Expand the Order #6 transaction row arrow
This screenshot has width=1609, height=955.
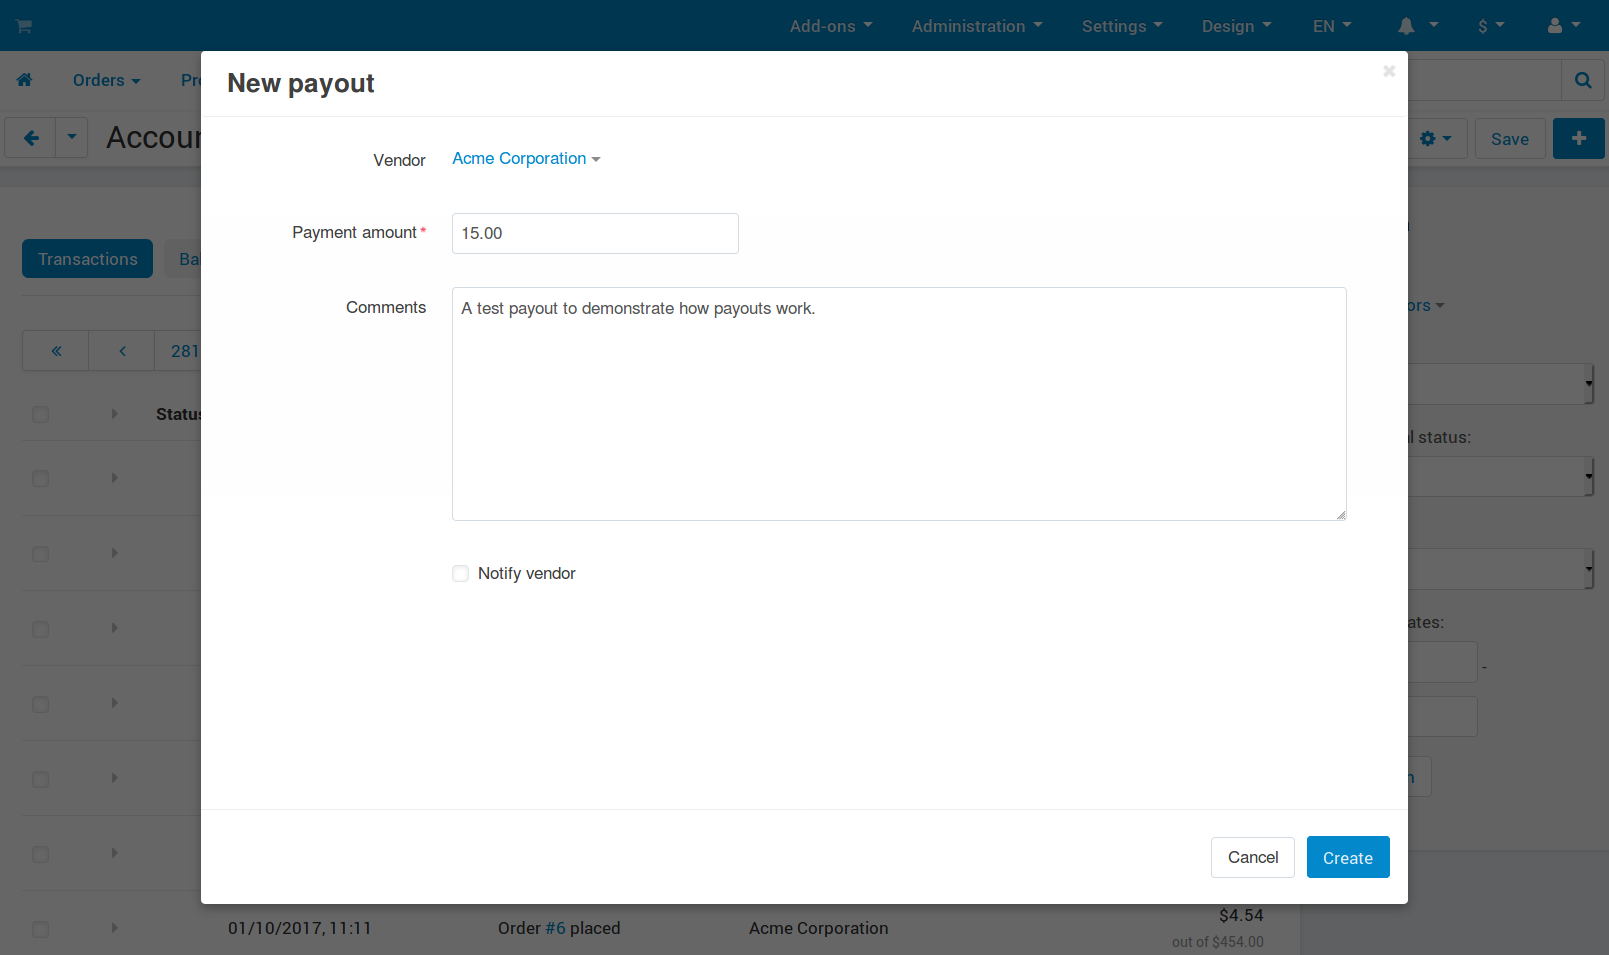(114, 928)
